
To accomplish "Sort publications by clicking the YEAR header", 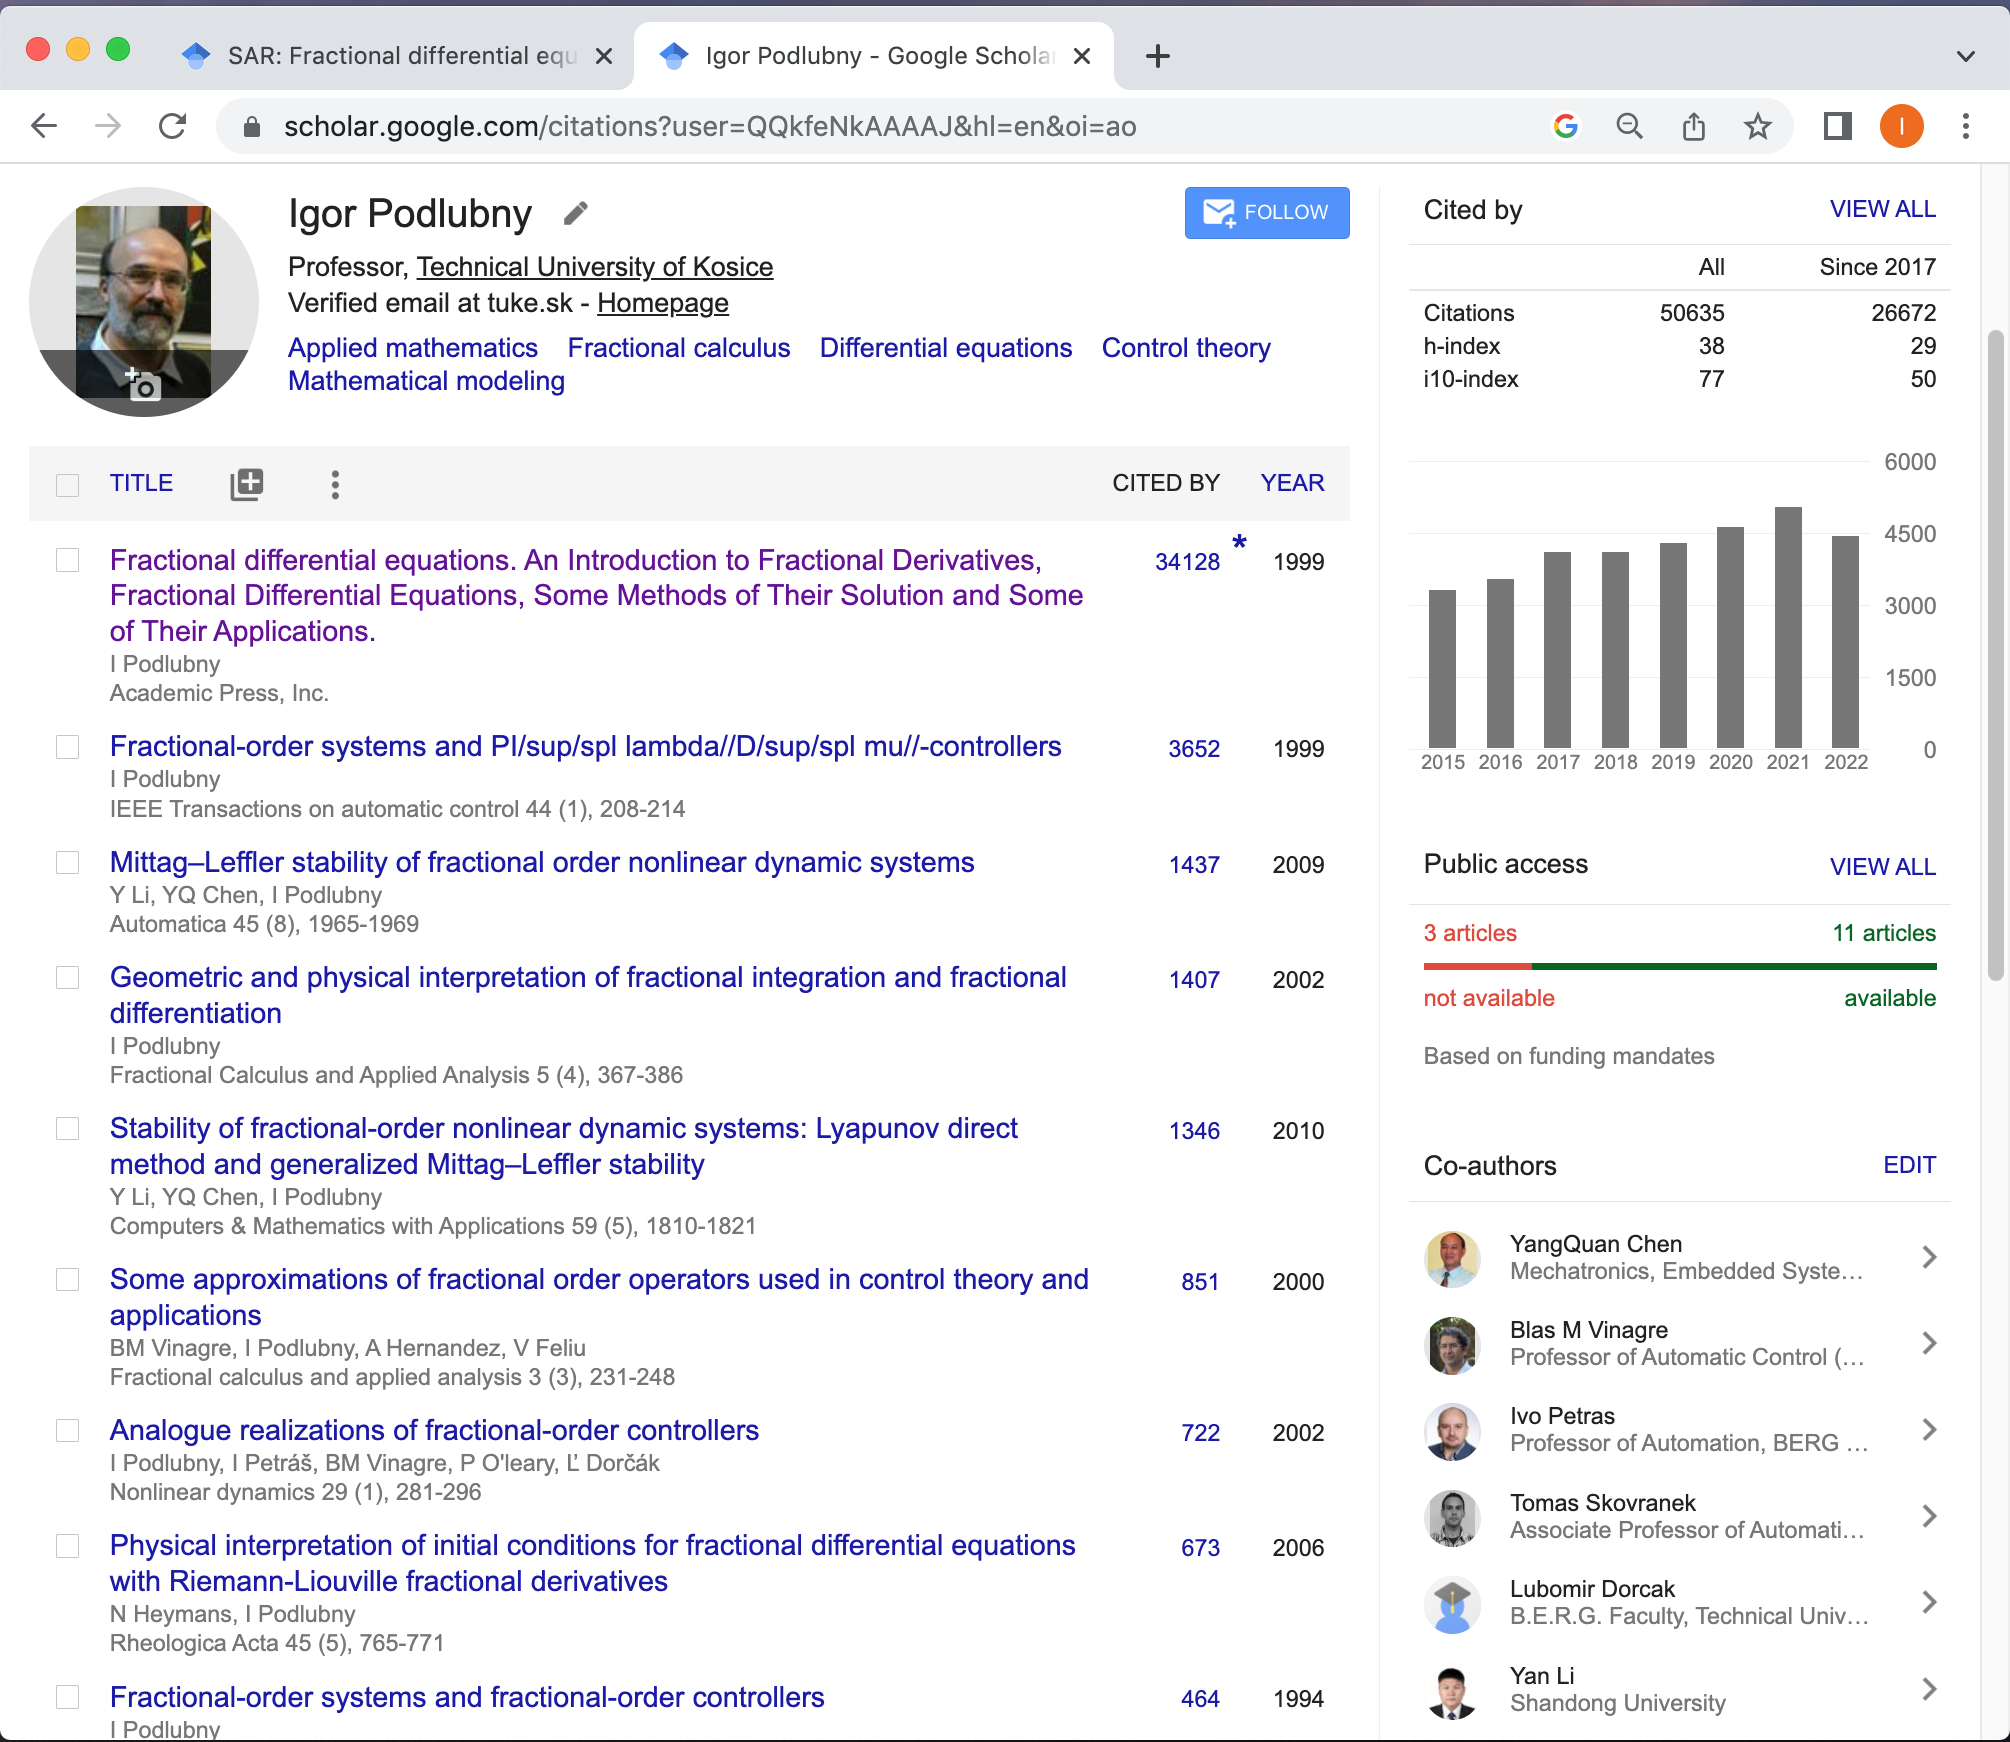I will point(1291,483).
